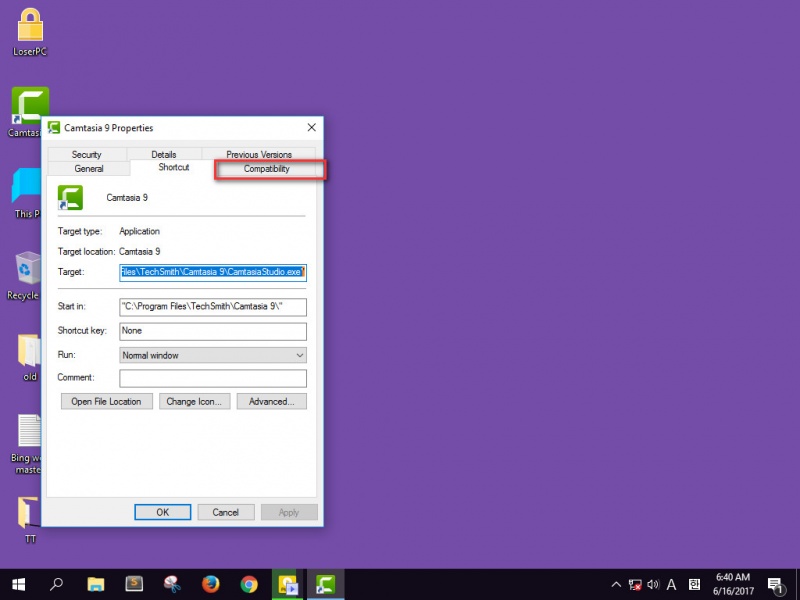
Task: Select the Recycle Bin desktop icon
Action: [24, 276]
